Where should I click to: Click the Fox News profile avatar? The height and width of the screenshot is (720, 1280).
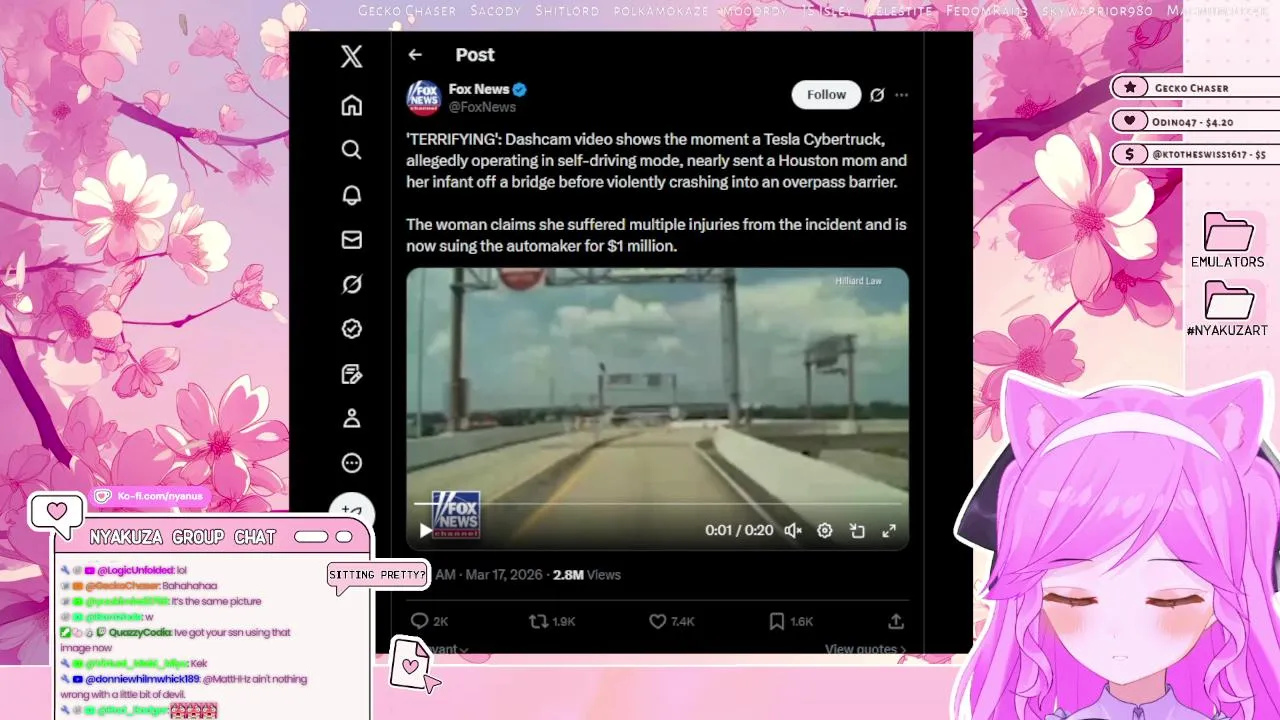pos(424,98)
